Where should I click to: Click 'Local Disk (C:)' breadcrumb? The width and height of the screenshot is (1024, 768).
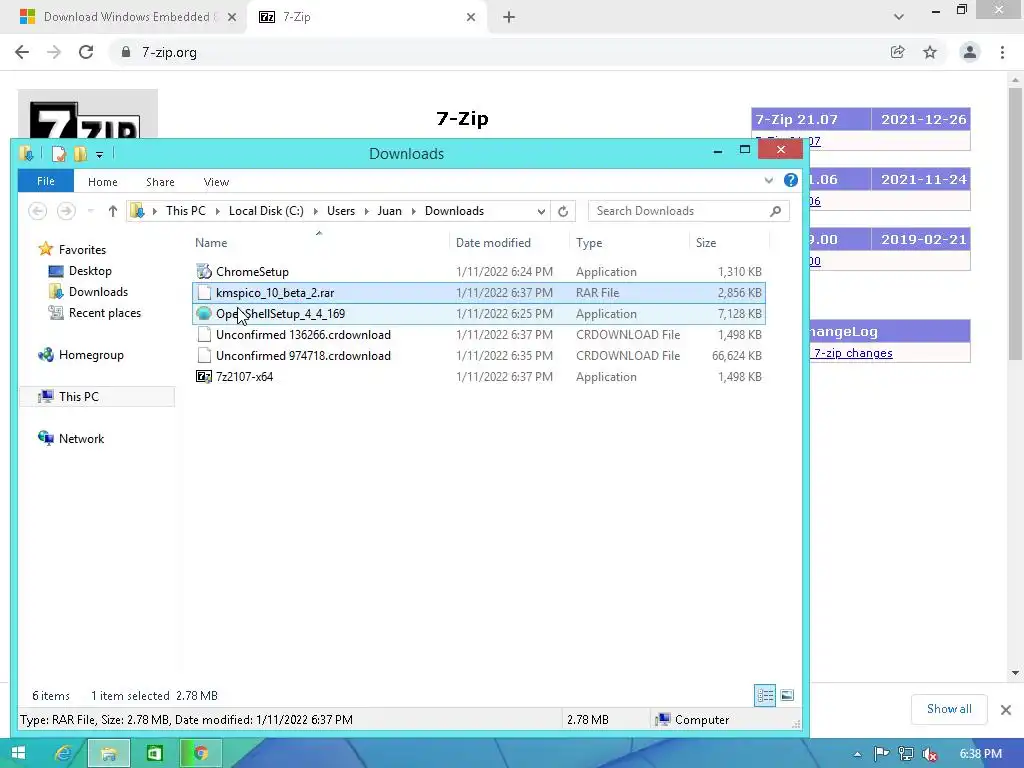(266, 211)
